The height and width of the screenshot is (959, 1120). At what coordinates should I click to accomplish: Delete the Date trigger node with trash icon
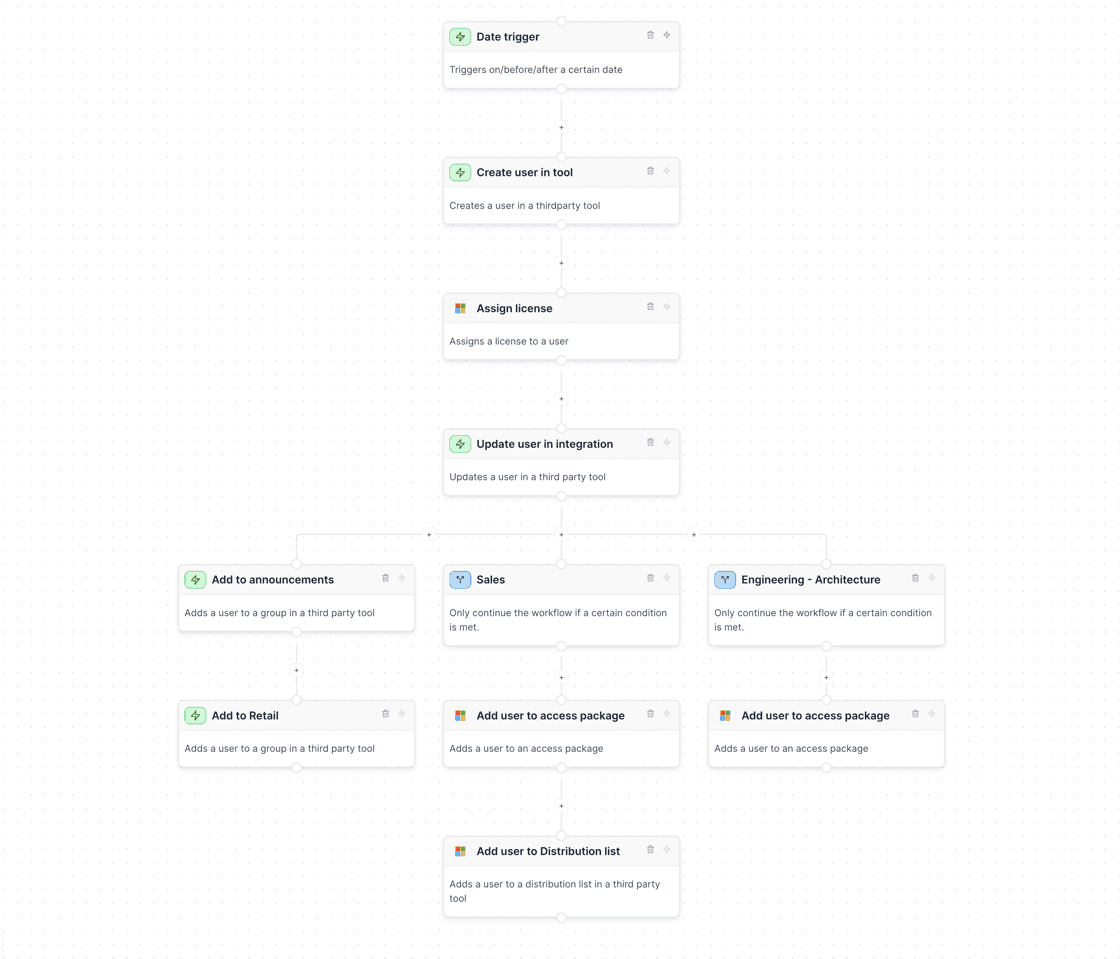(x=650, y=35)
